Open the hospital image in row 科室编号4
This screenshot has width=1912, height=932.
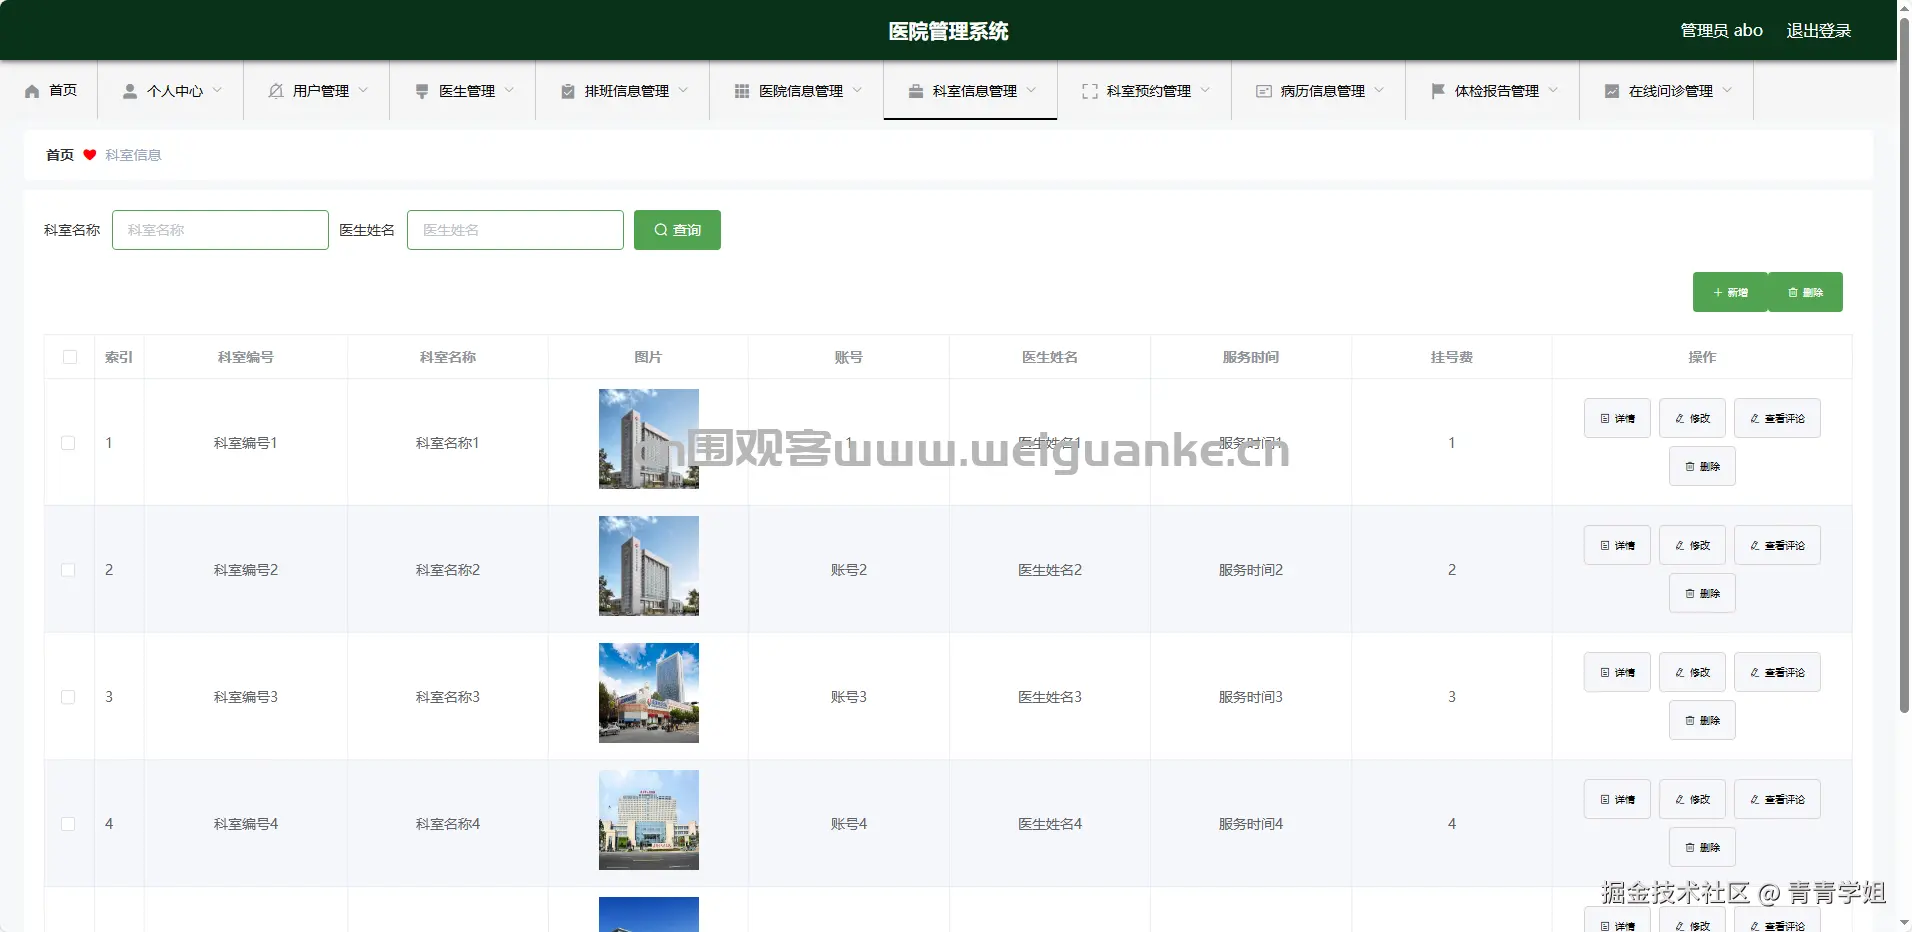tap(649, 820)
